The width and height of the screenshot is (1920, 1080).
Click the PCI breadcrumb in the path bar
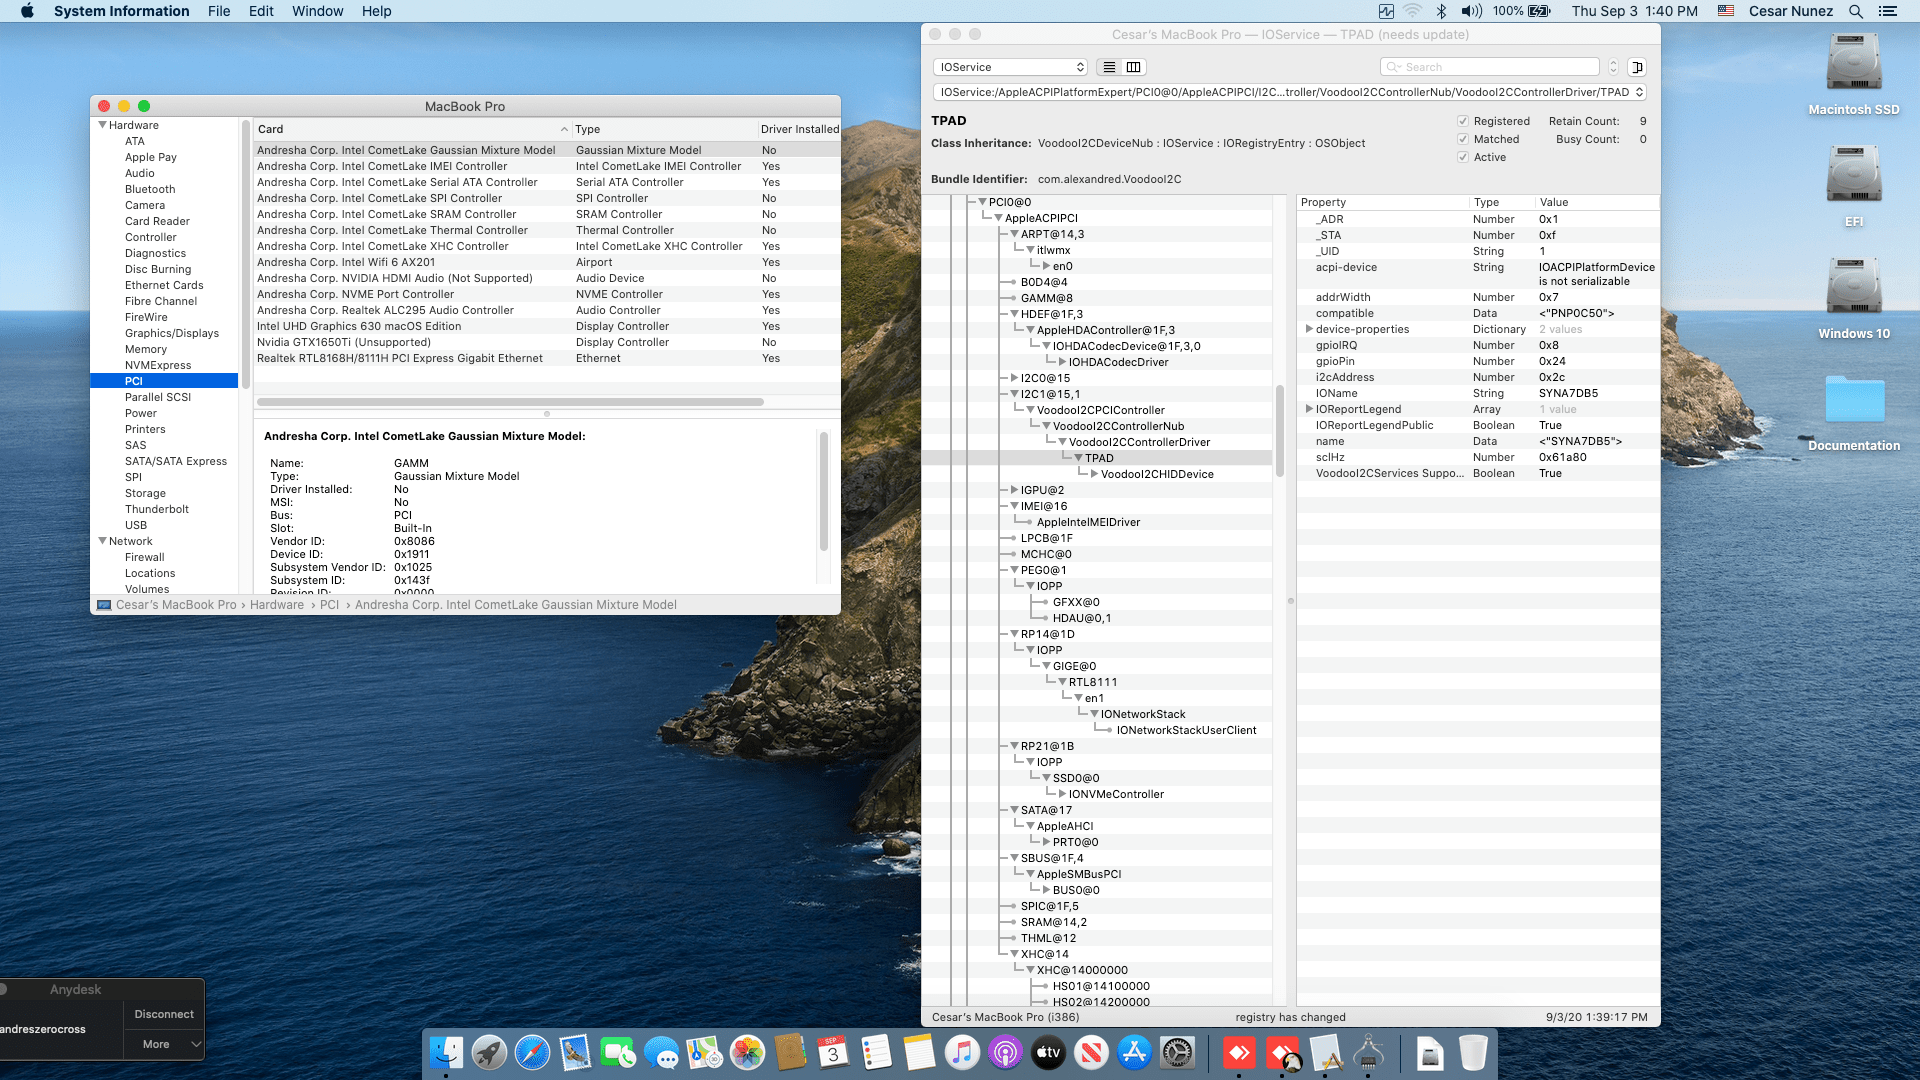click(329, 605)
